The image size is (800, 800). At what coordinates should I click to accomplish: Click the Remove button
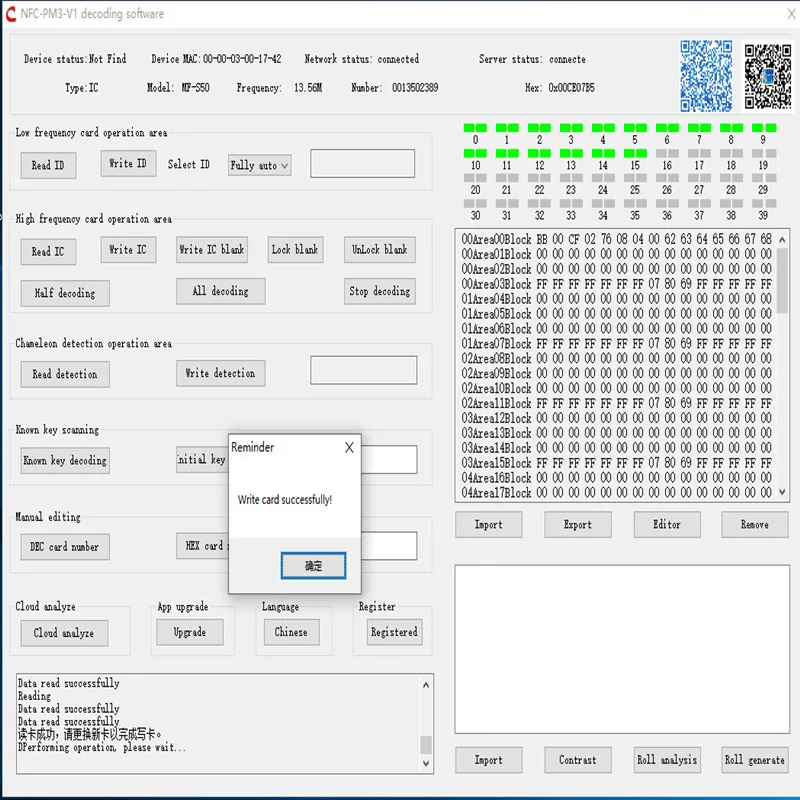click(x=755, y=524)
